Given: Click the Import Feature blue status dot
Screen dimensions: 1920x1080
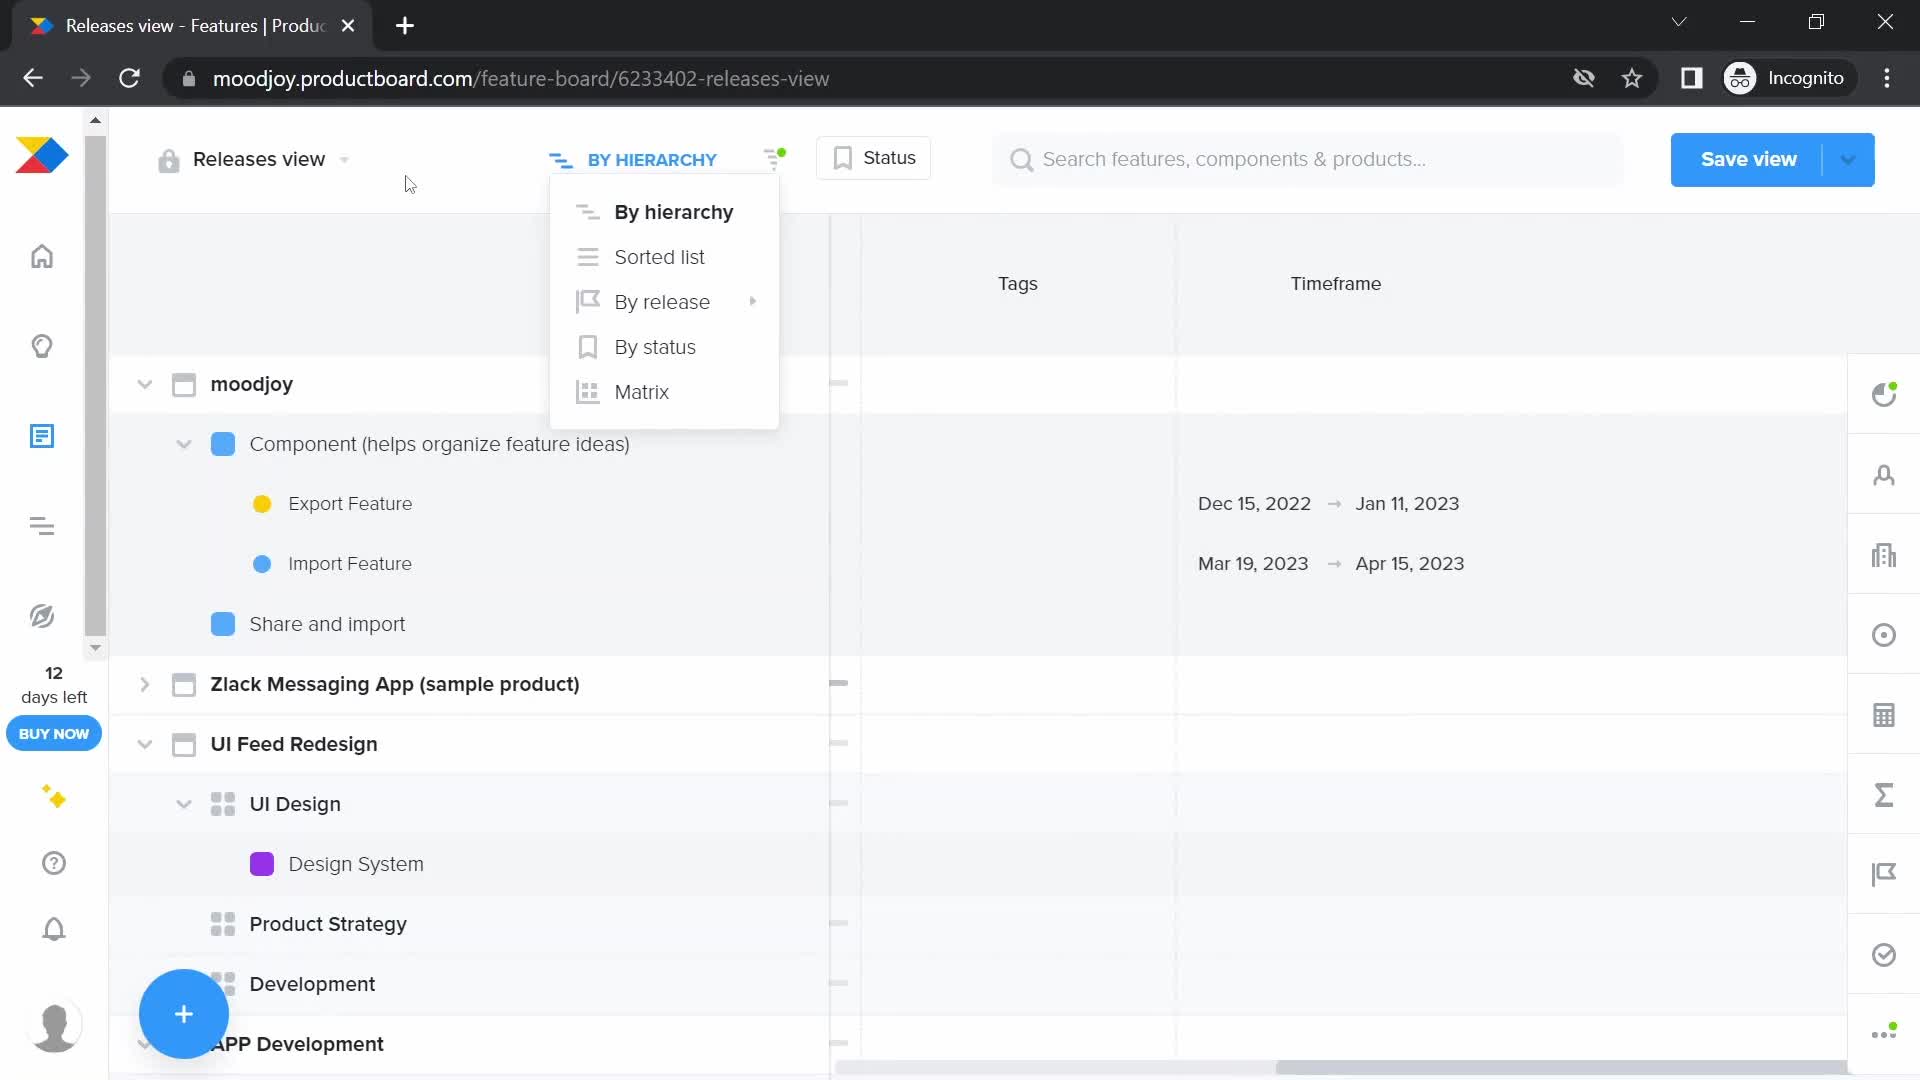Looking at the screenshot, I should click(262, 565).
